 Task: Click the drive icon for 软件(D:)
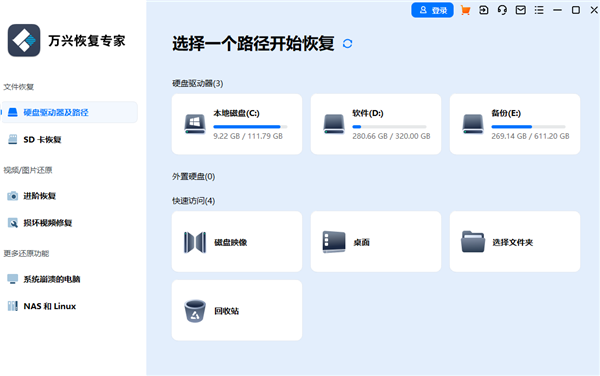tap(334, 124)
